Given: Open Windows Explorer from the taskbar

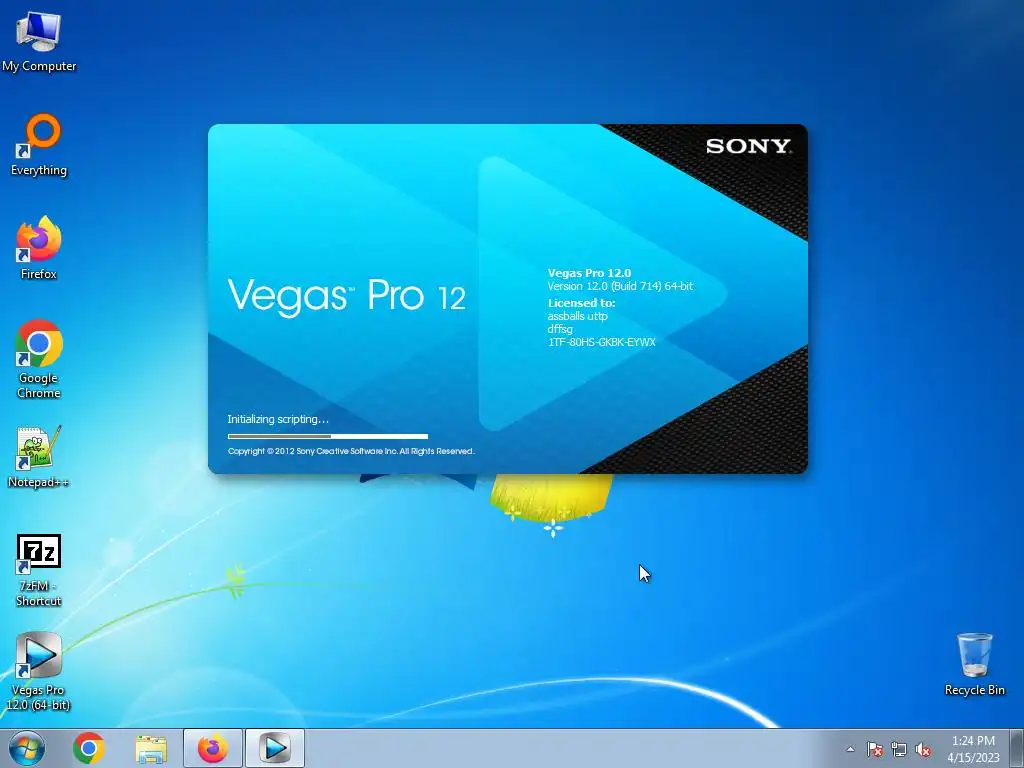Looking at the screenshot, I should coord(151,749).
